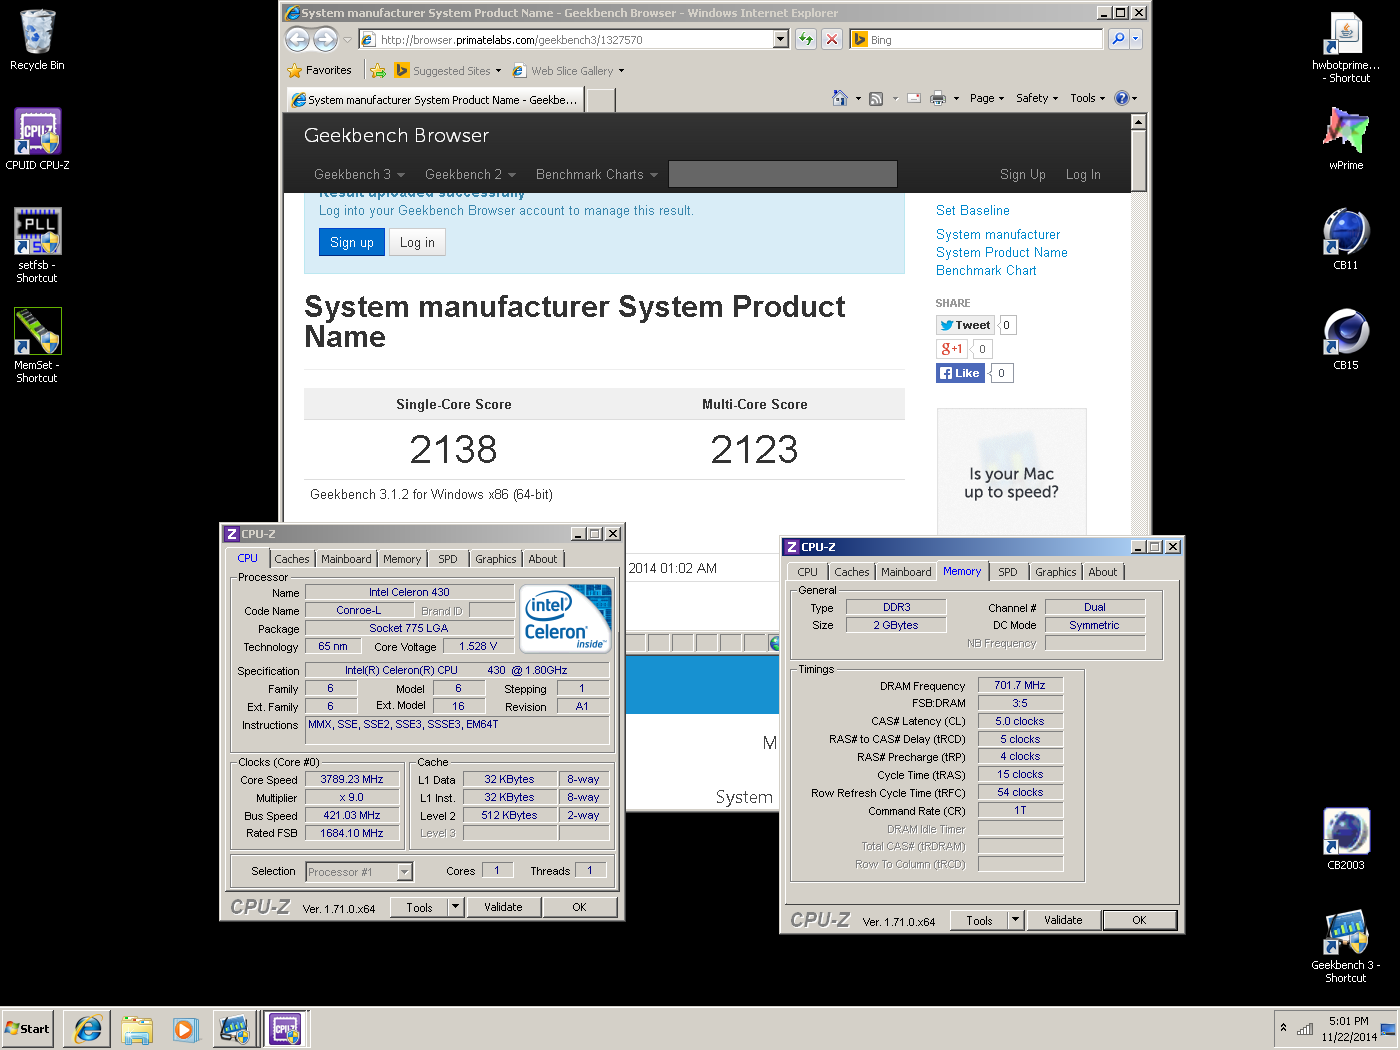Open the MemSet shortcut icon
Screen dimensions: 1400x1050
pos(37,345)
